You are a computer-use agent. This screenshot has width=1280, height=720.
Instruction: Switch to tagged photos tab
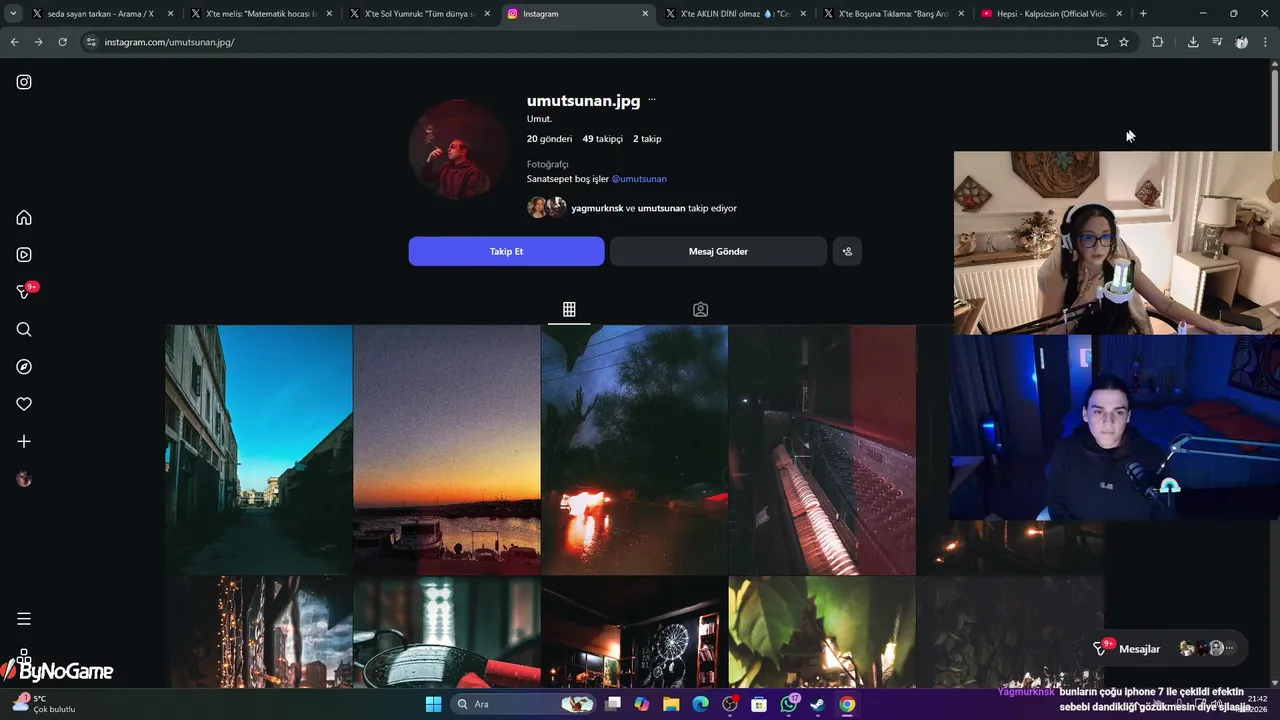click(x=701, y=310)
